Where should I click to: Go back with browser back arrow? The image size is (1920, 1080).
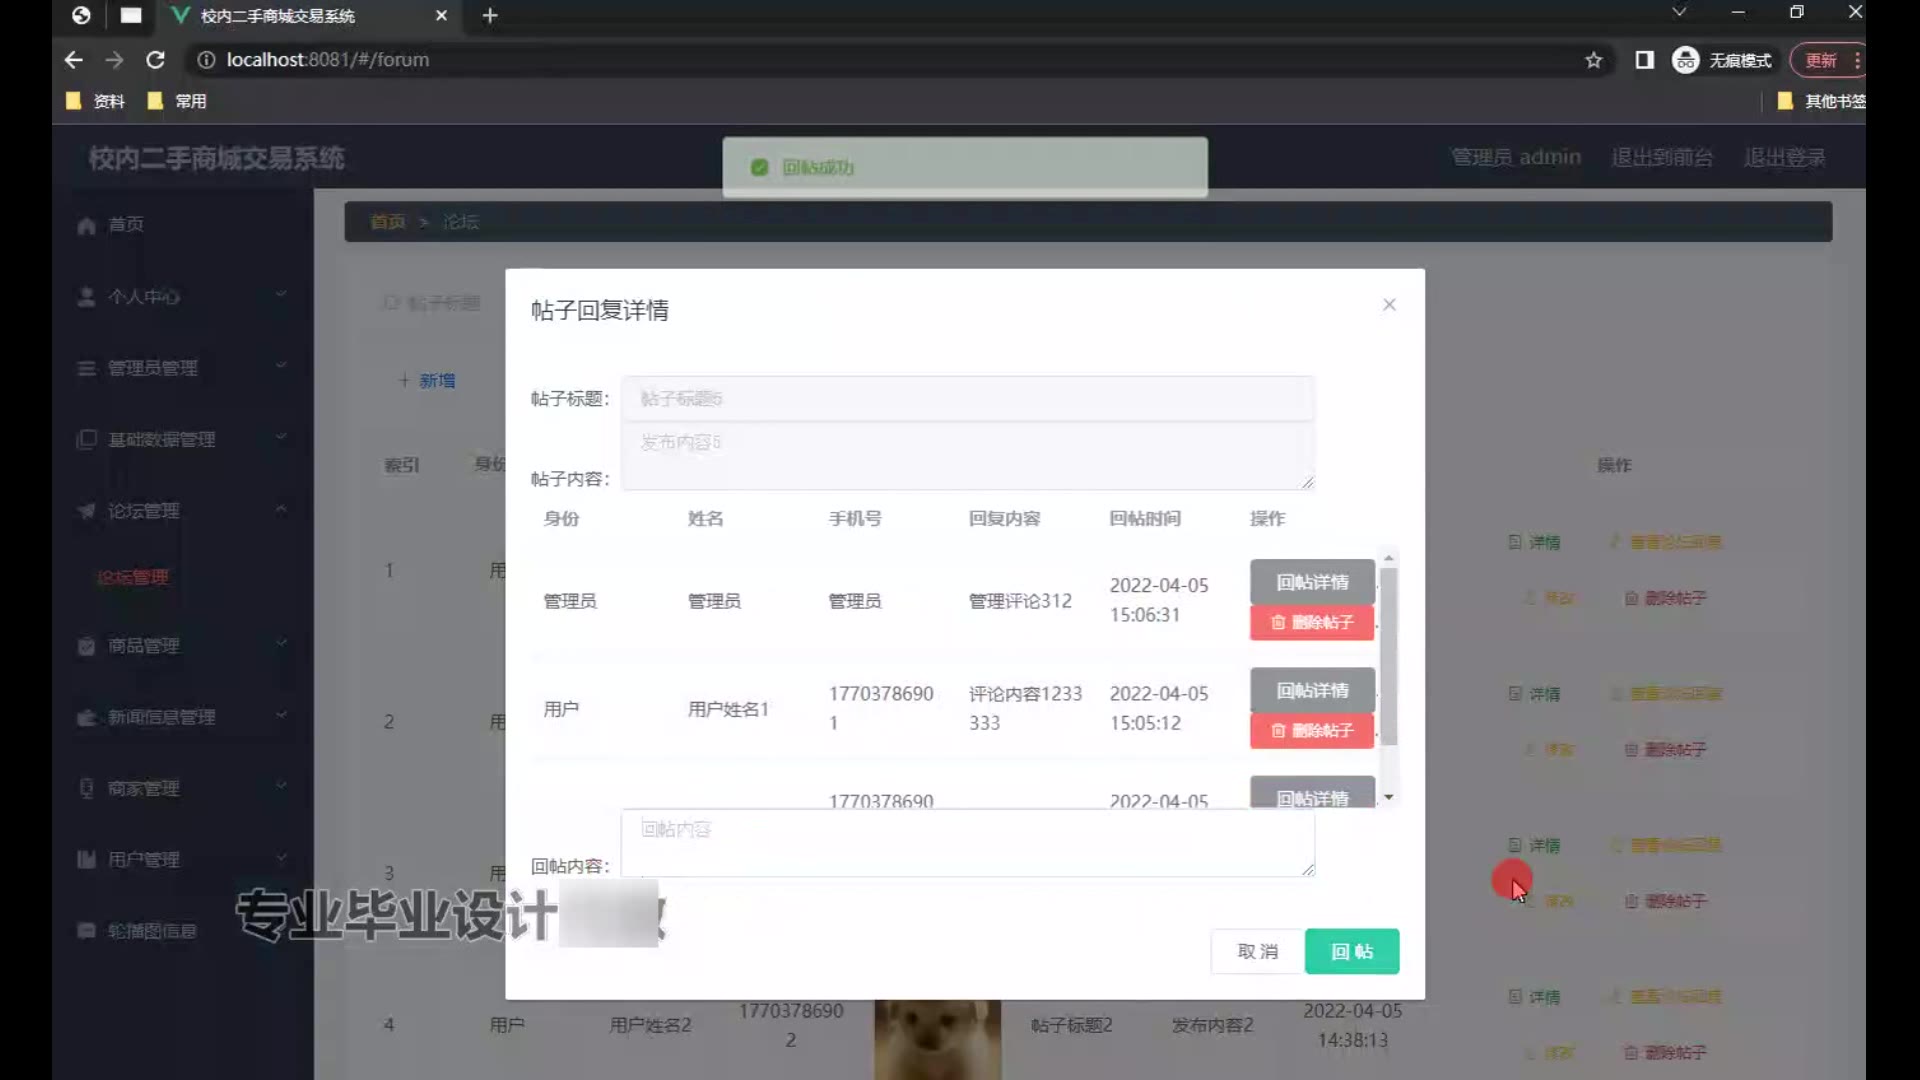click(73, 60)
